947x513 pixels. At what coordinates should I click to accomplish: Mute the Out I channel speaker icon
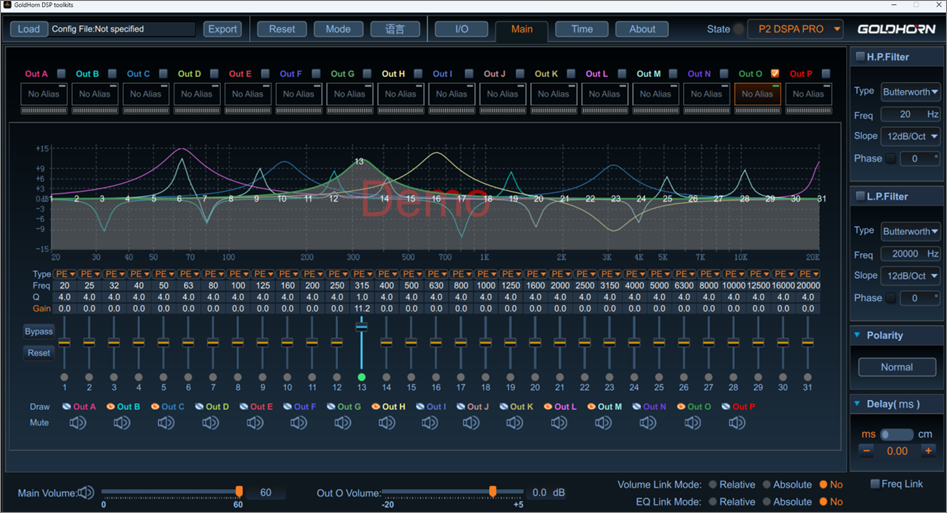click(430, 423)
